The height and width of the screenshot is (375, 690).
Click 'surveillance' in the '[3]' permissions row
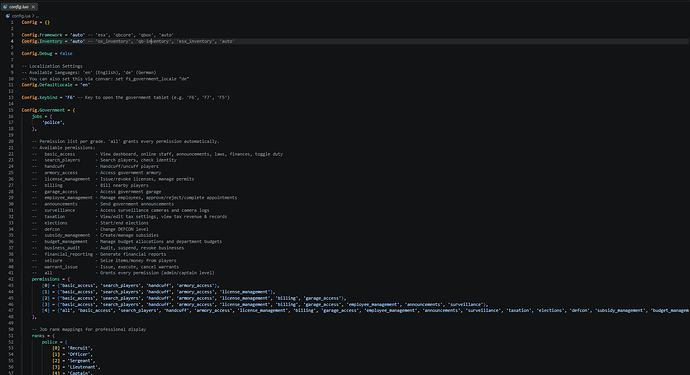click(x=465, y=305)
